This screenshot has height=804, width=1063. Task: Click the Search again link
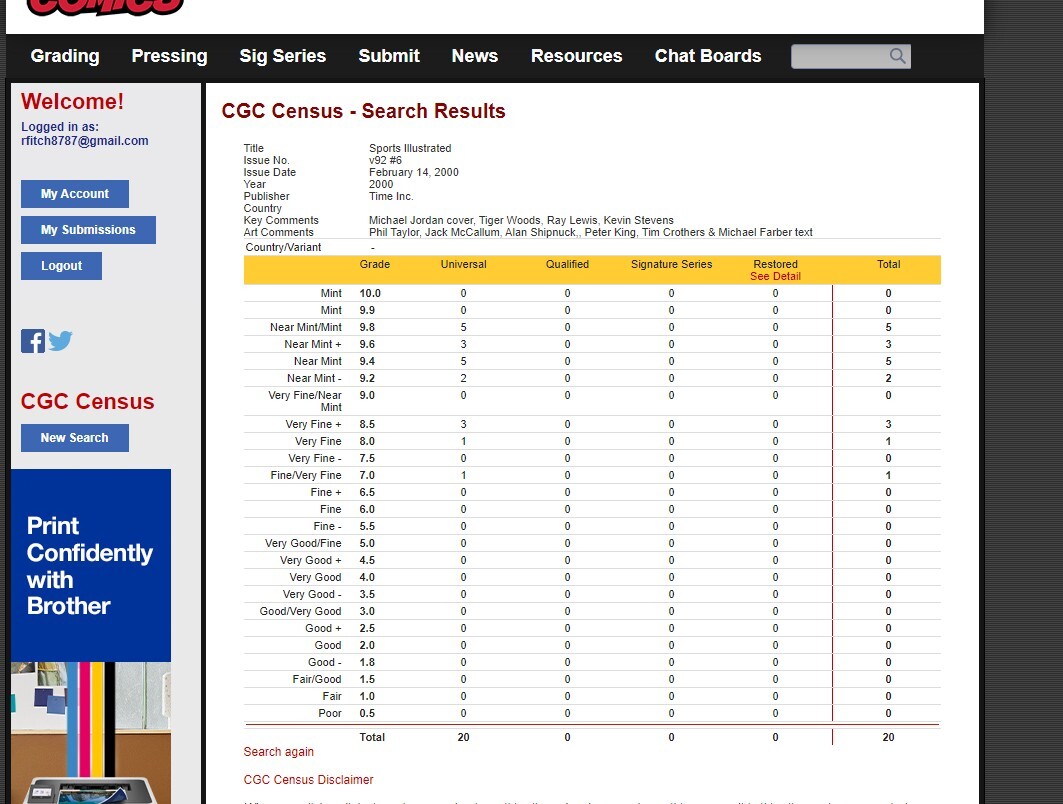(x=279, y=752)
